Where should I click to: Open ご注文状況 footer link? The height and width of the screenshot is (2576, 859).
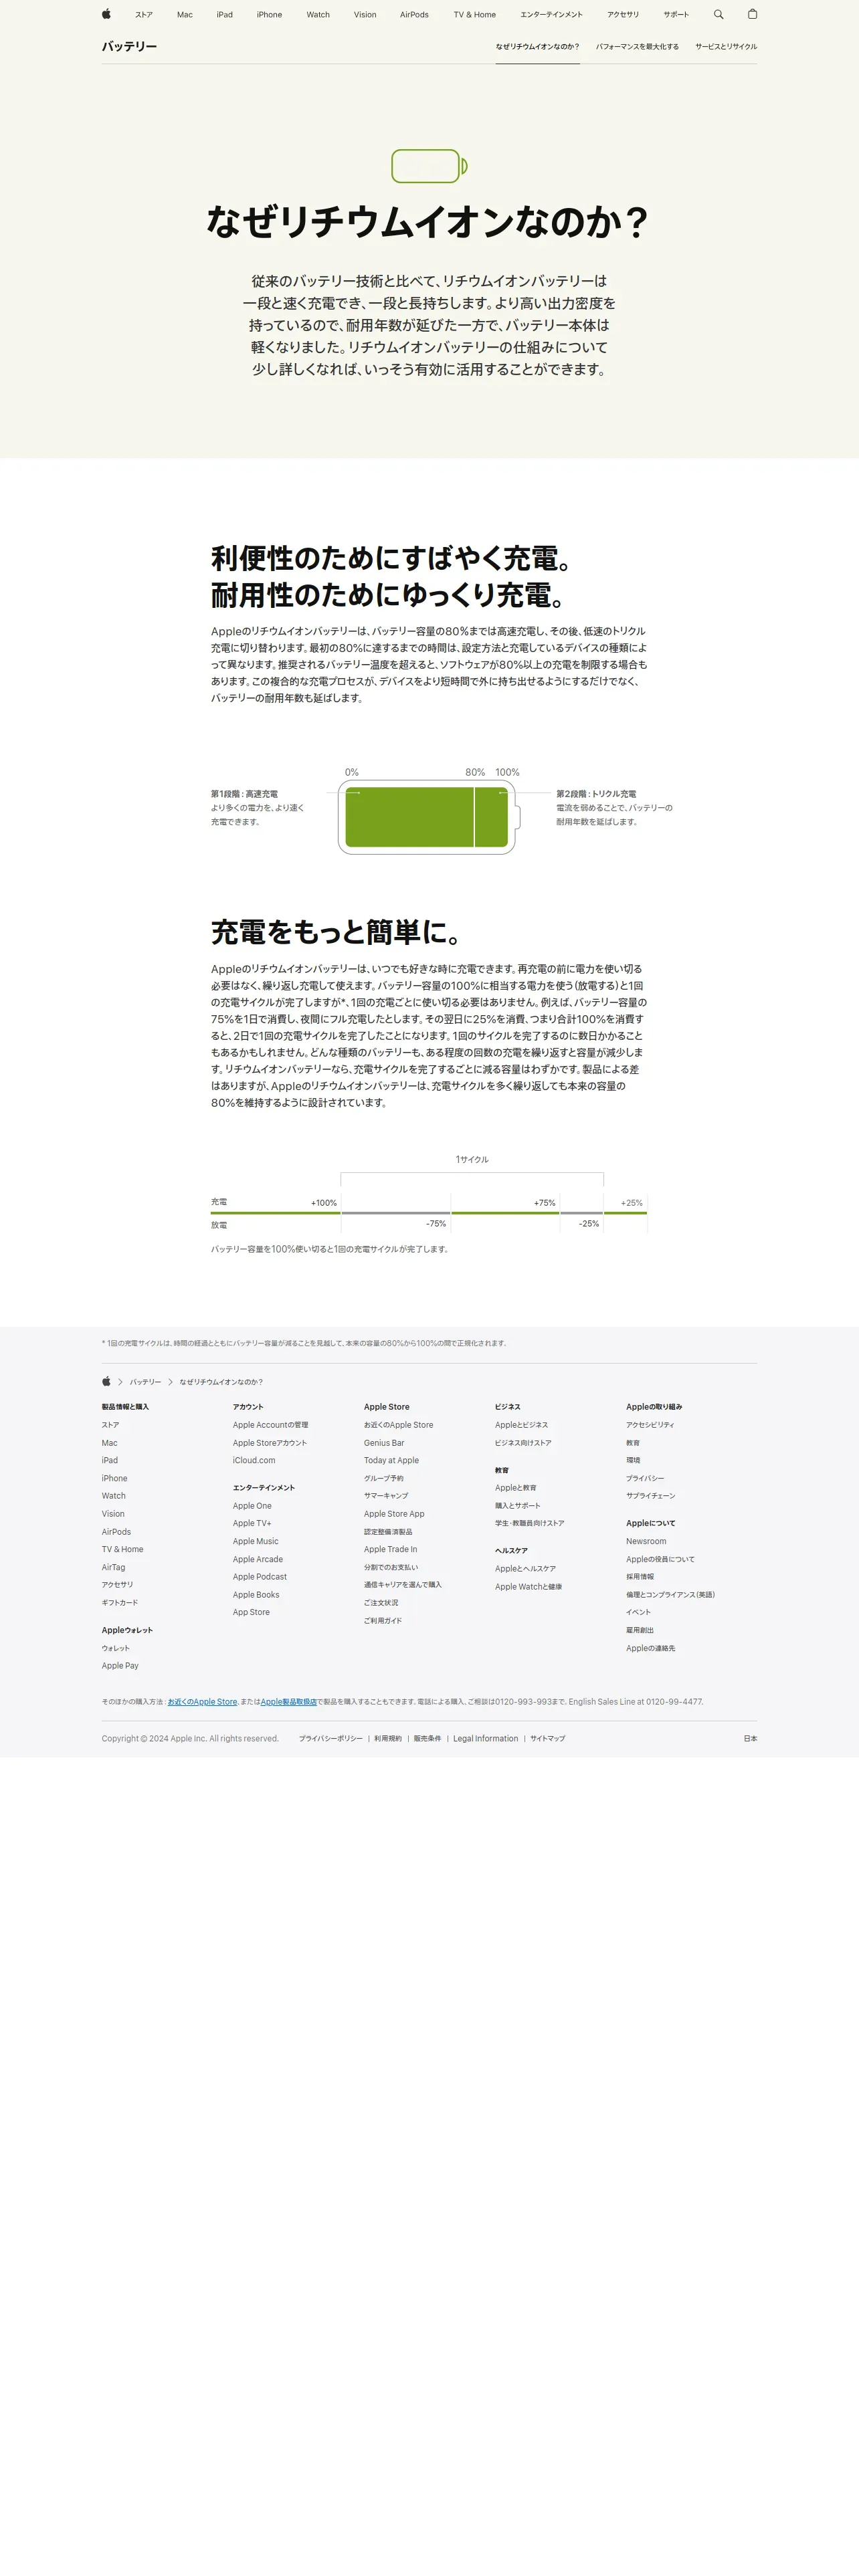pyautogui.click(x=381, y=1603)
